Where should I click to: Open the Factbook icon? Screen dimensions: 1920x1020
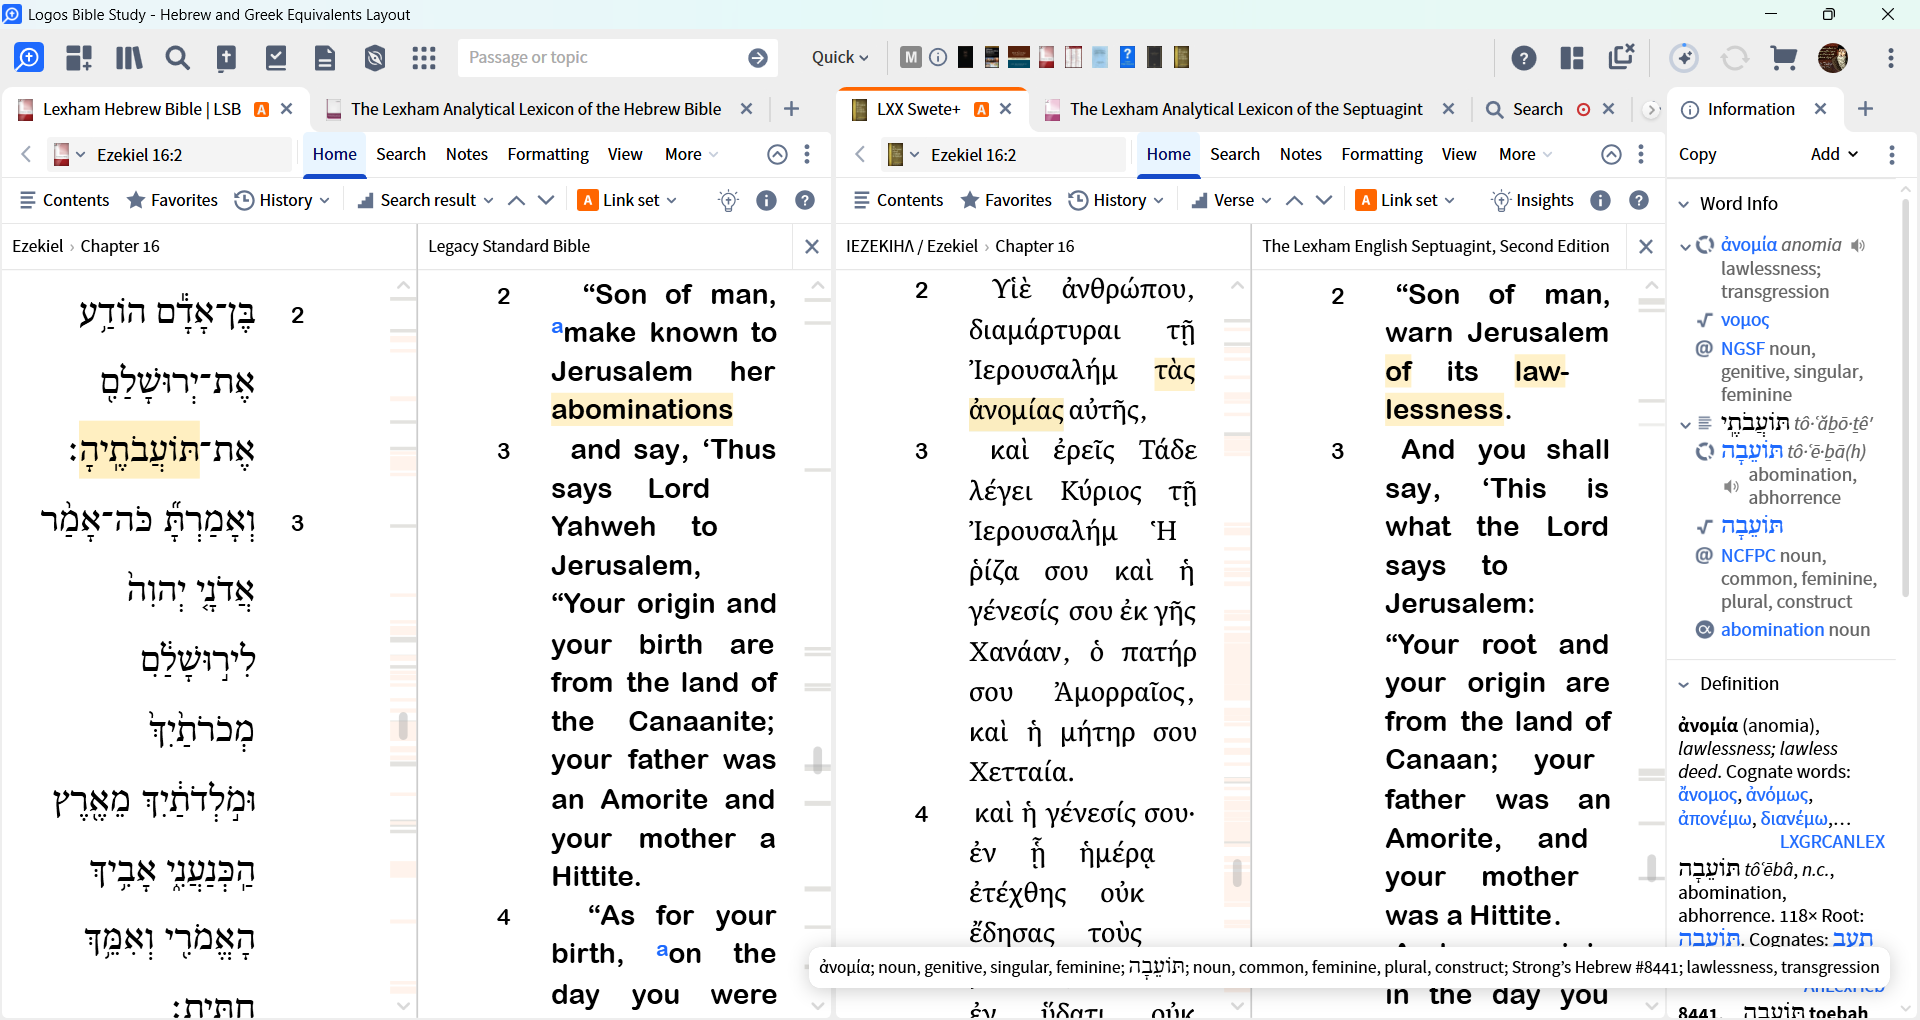[x=227, y=58]
